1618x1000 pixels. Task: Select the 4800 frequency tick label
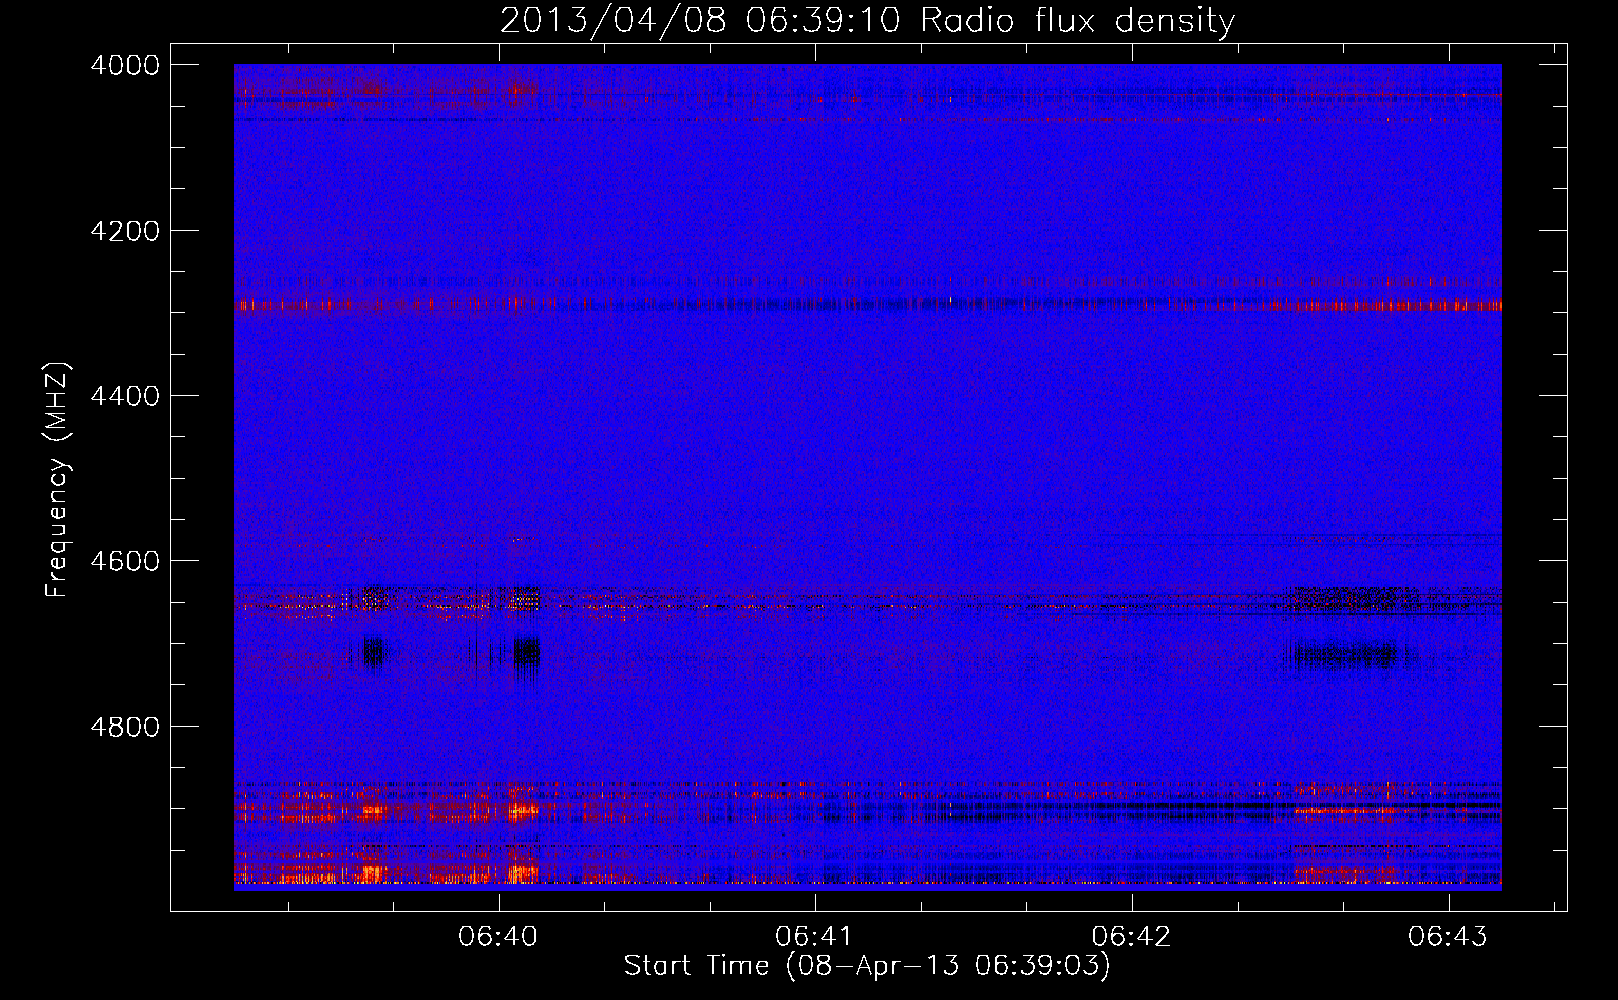point(125,727)
